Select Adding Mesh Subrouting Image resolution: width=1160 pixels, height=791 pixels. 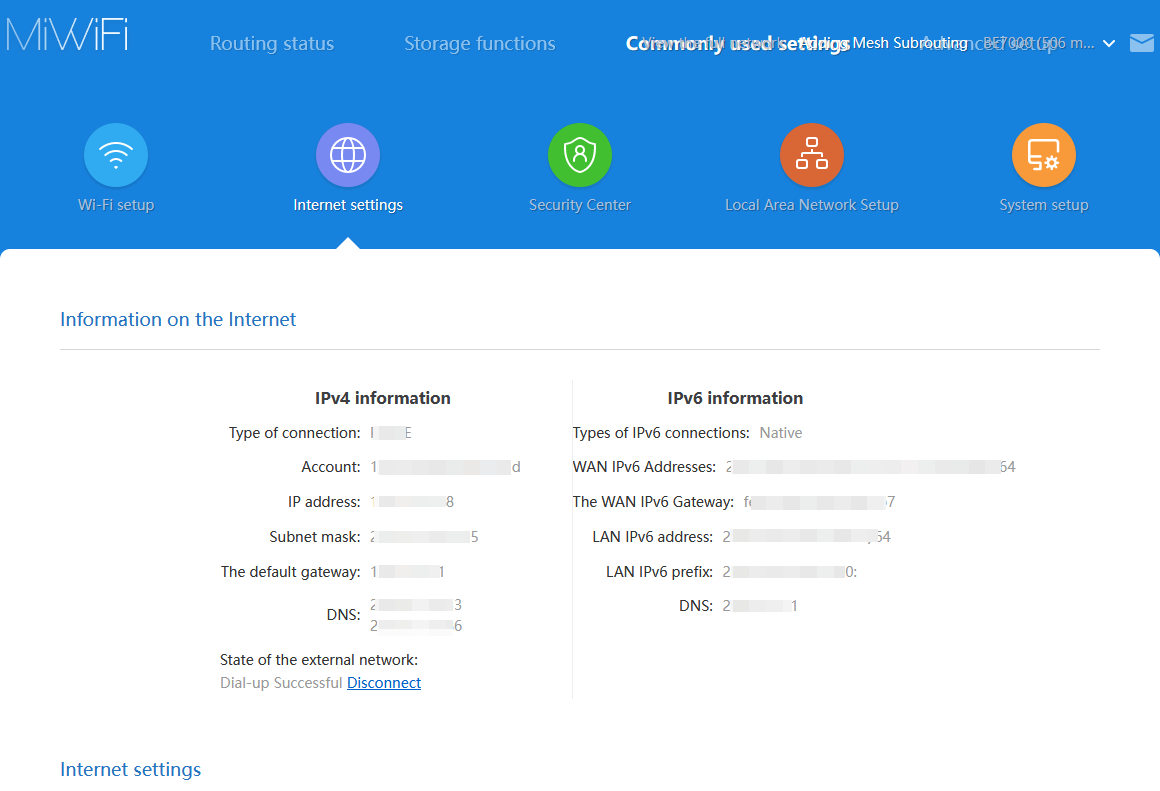(x=880, y=43)
